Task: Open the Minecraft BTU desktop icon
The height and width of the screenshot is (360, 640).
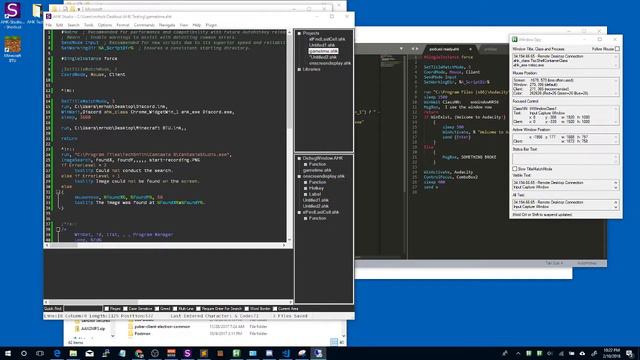Action: coord(12,49)
